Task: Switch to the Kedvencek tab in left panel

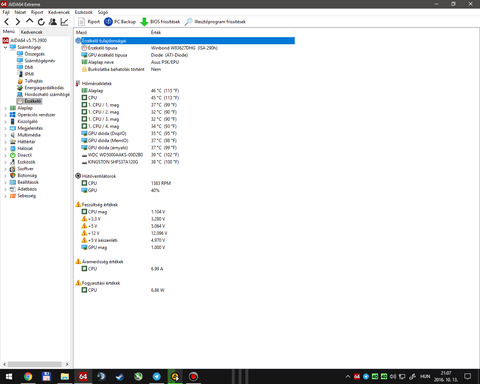Action: (31, 32)
